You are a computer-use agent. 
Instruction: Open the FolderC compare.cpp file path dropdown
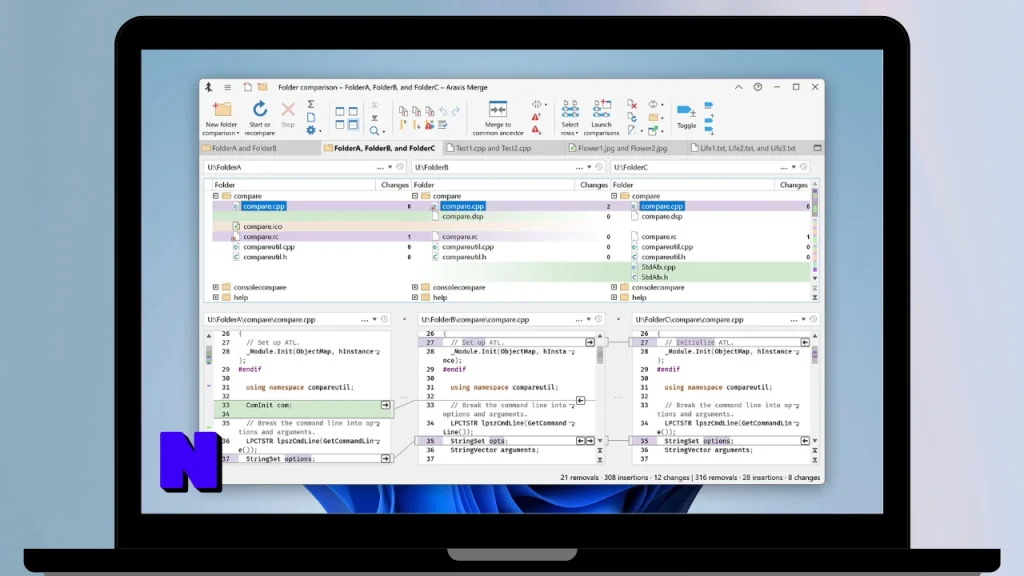click(x=803, y=319)
